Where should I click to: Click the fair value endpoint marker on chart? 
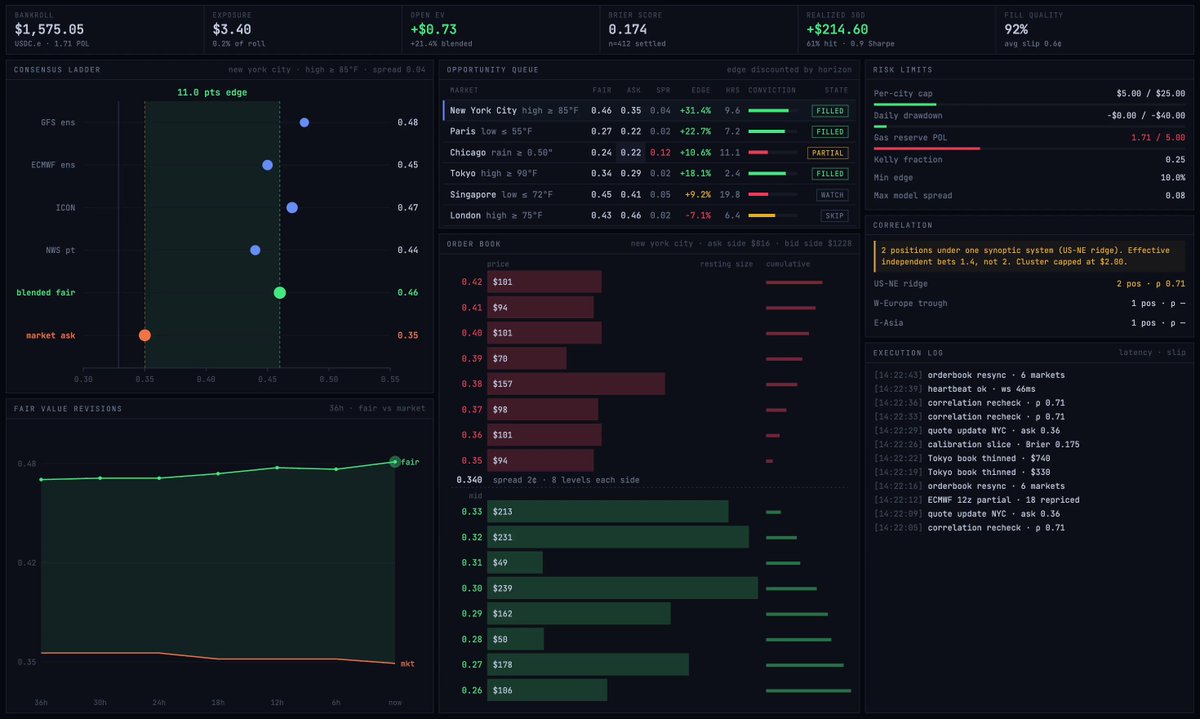395,461
